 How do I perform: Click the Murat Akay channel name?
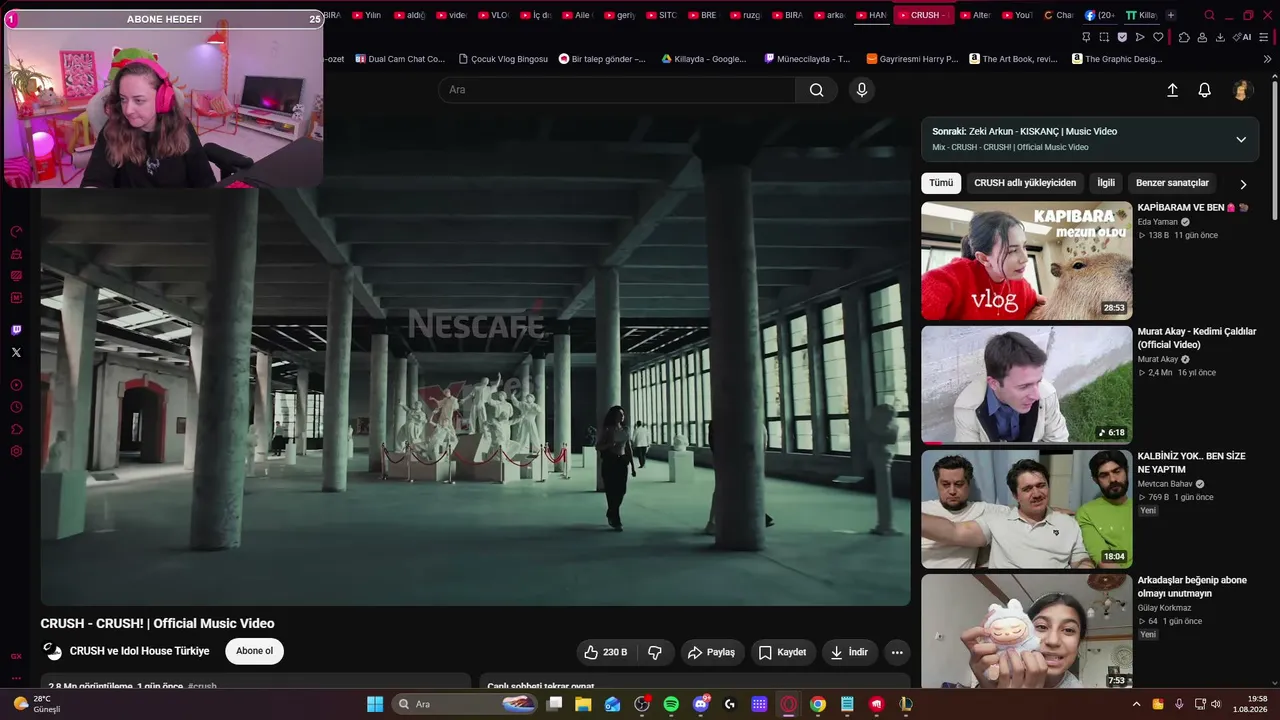[x=1158, y=360]
